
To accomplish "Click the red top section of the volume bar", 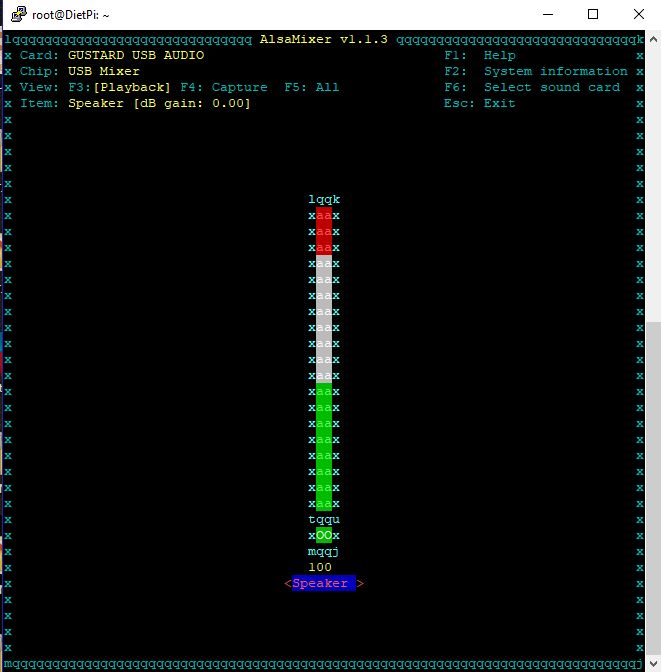I will (x=324, y=230).
